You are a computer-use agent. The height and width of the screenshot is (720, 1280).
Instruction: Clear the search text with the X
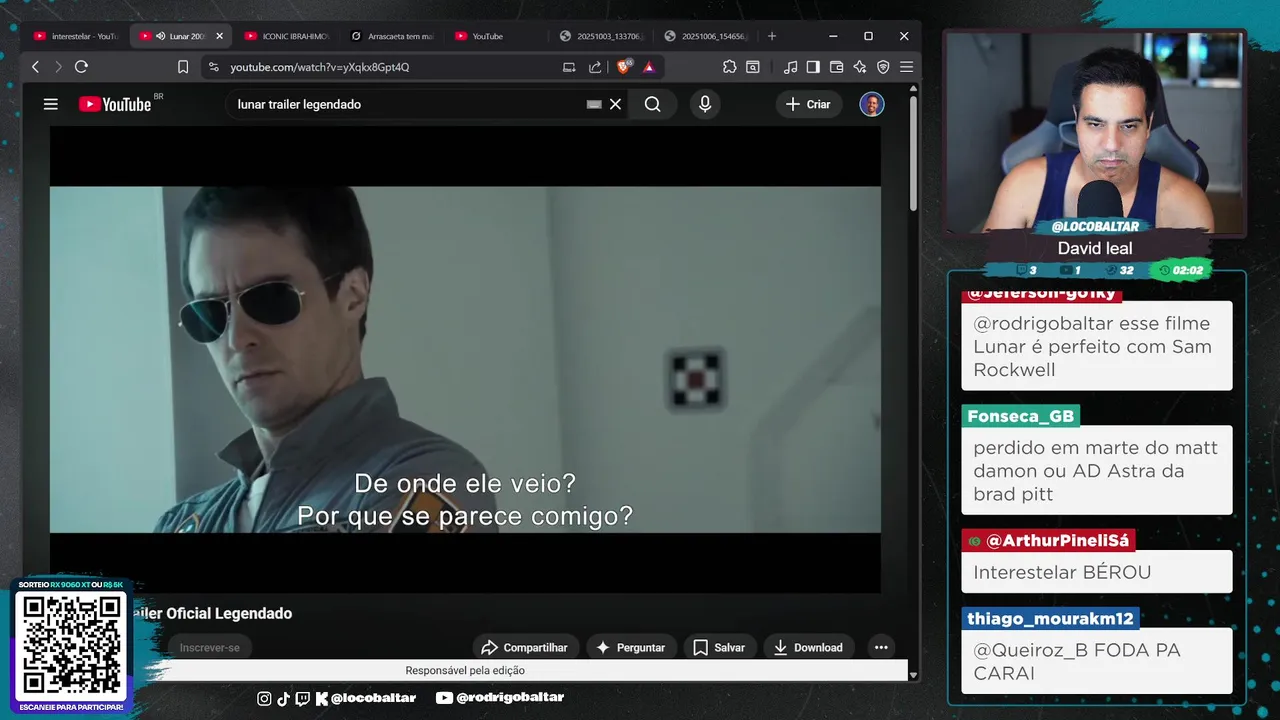(616, 104)
